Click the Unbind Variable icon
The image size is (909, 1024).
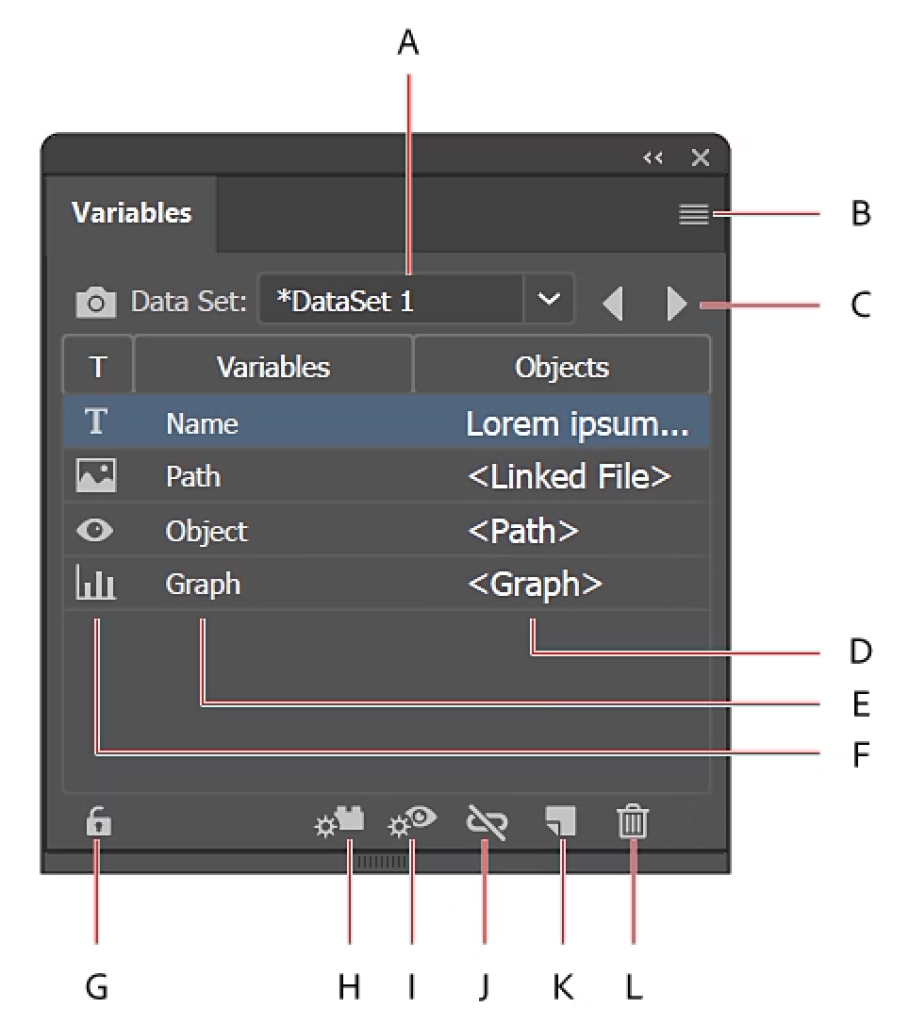pos(487,822)
